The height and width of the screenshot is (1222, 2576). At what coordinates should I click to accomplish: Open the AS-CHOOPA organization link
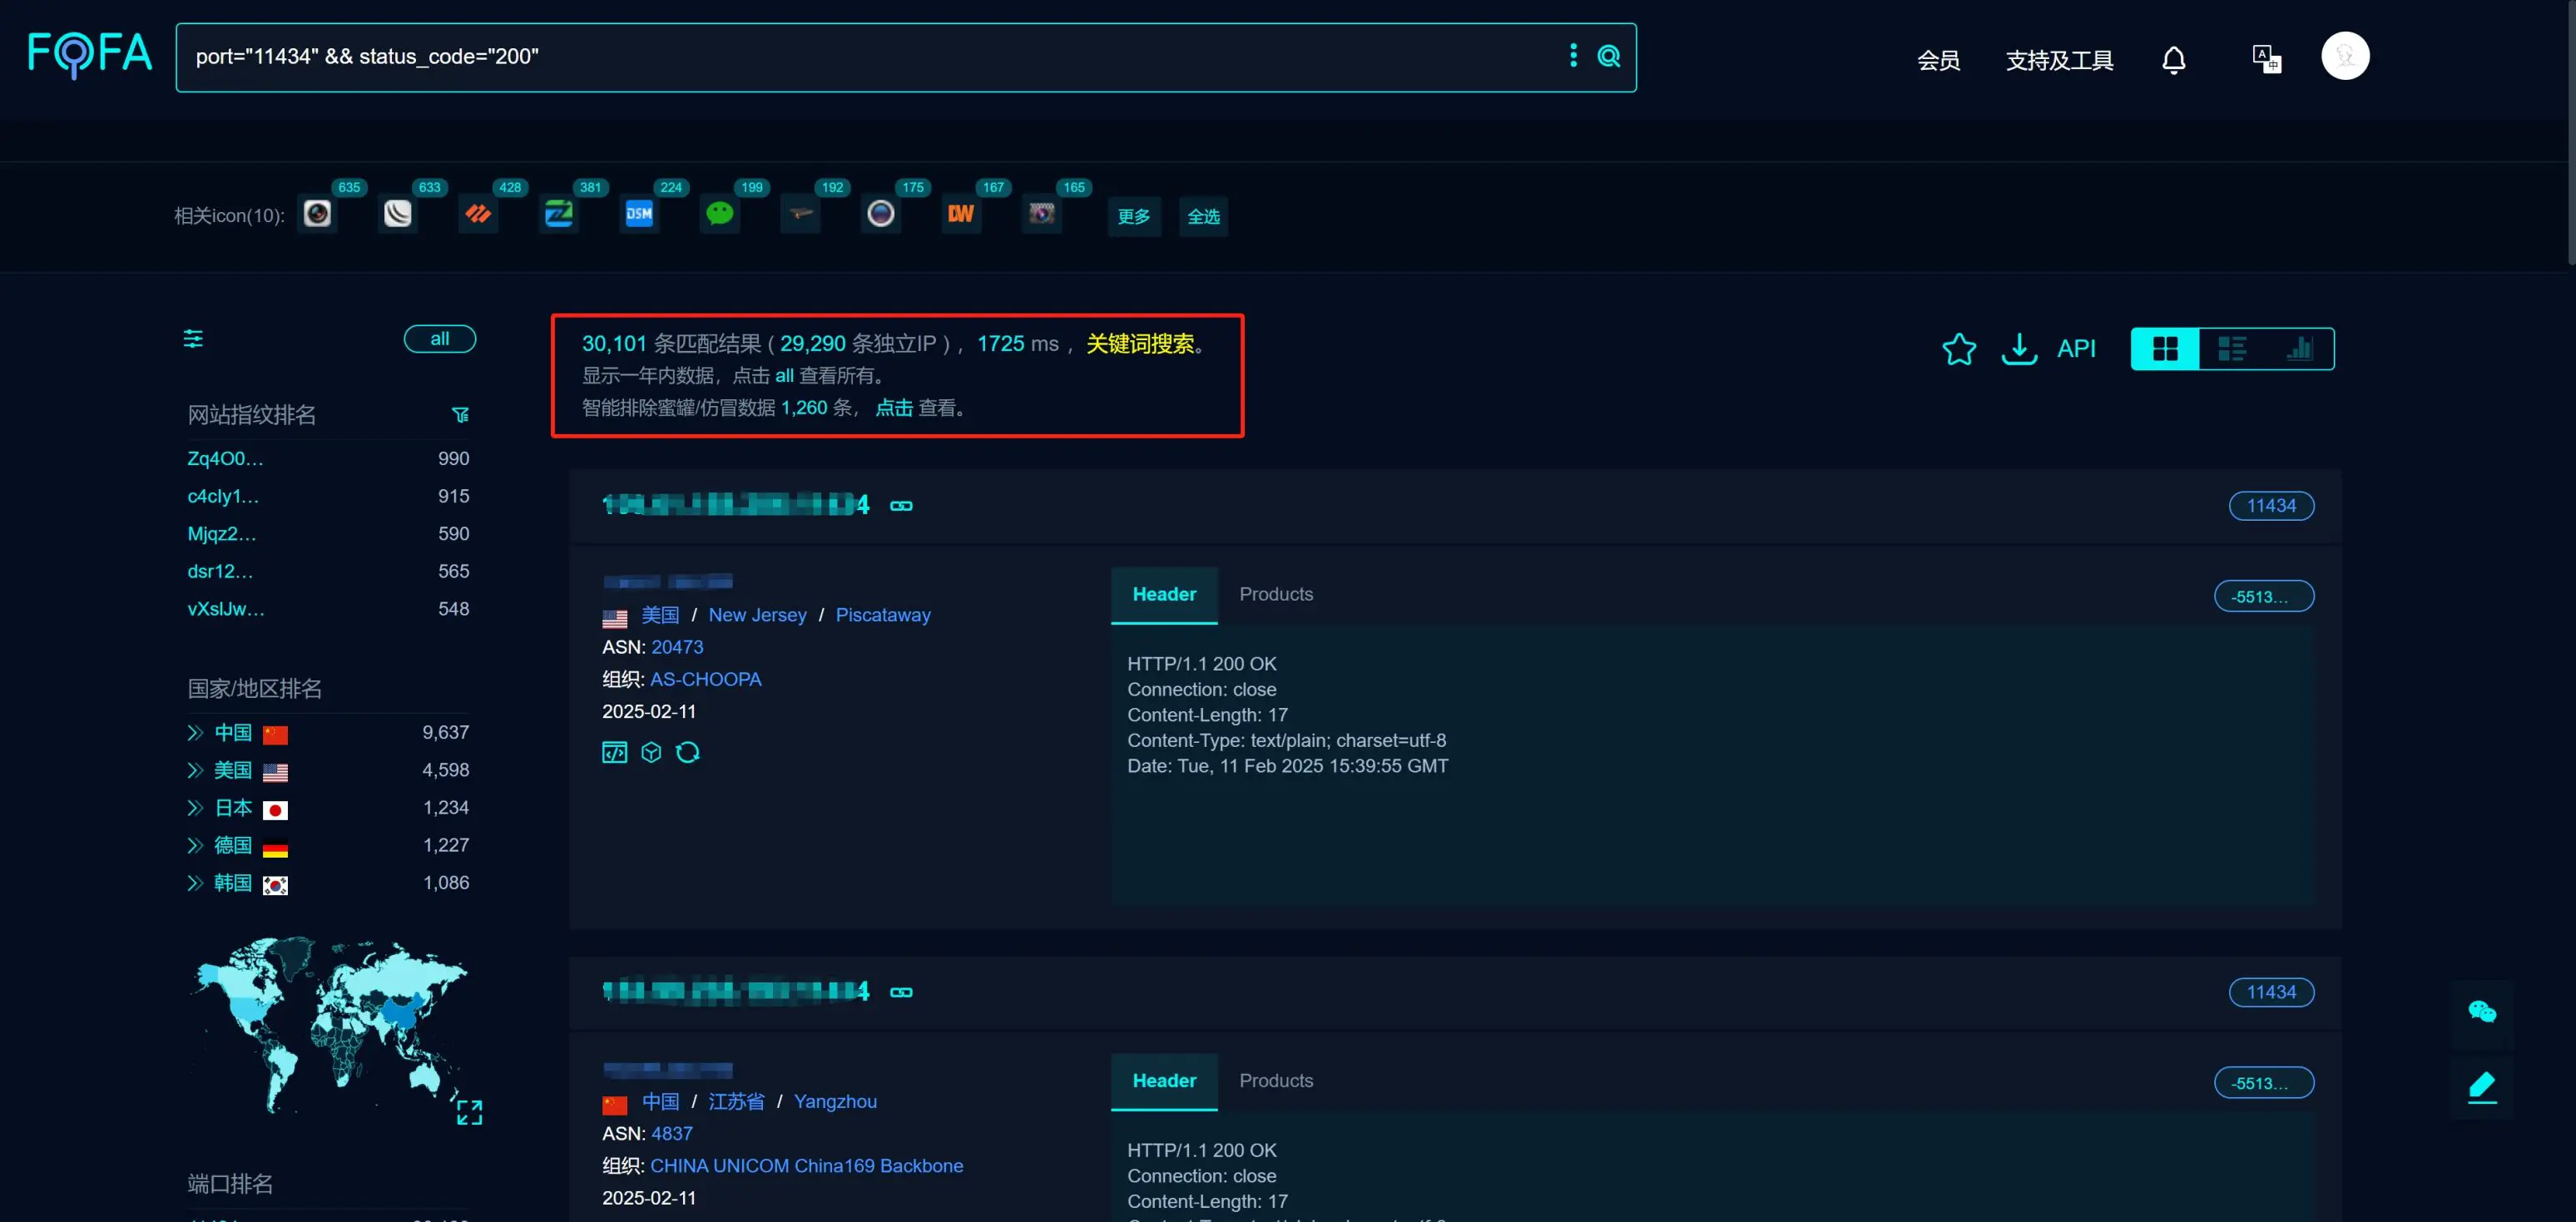(x=705, y=679)
